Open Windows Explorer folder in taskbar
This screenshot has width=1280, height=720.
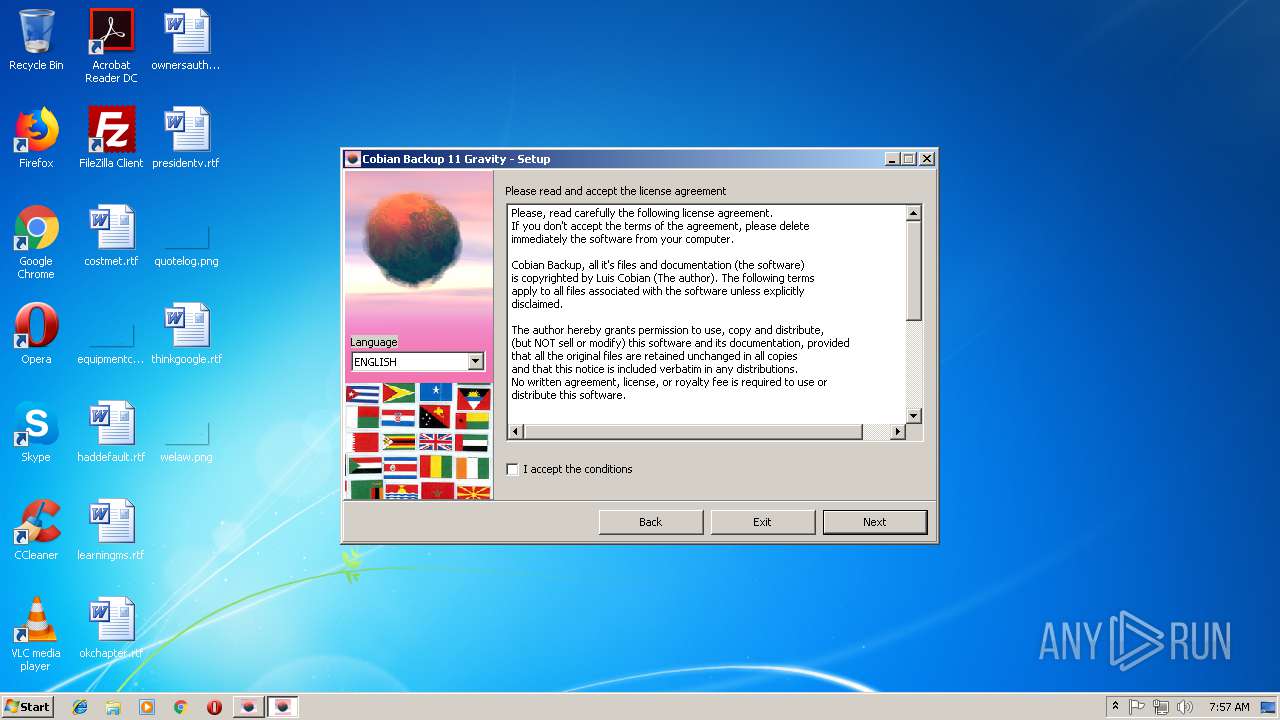point(113,707)
